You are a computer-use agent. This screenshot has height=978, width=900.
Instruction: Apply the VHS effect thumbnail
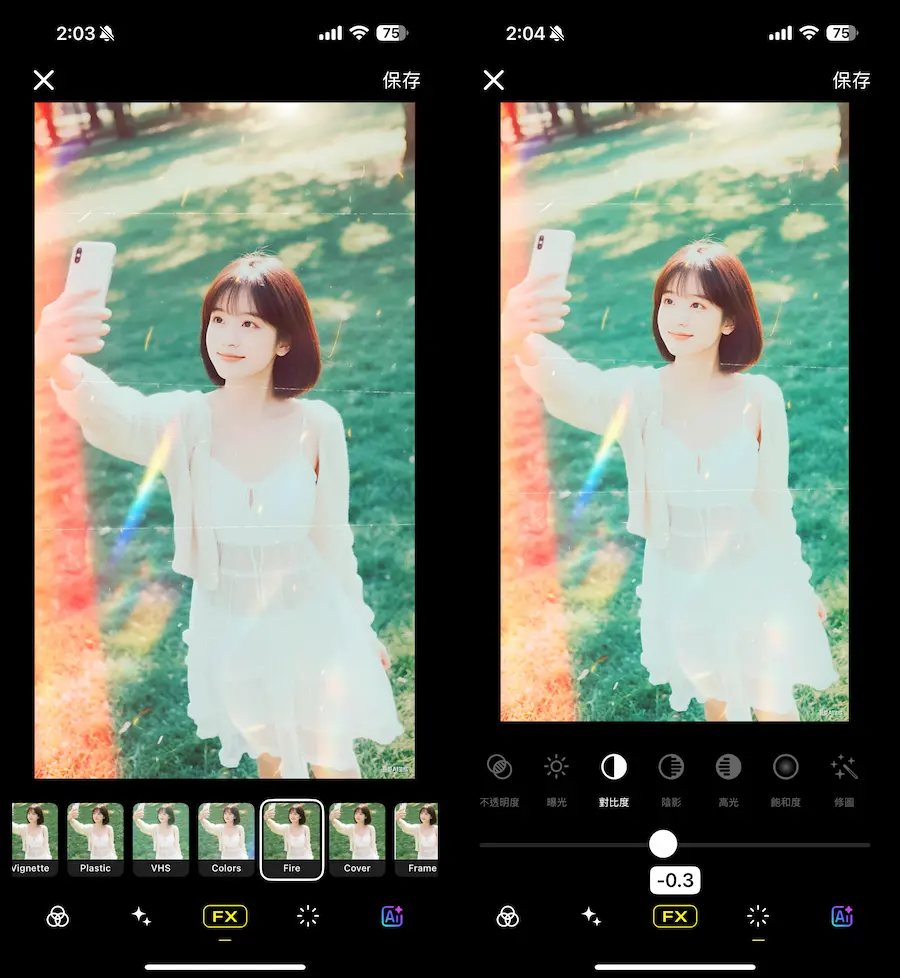[x=161, y=839]
